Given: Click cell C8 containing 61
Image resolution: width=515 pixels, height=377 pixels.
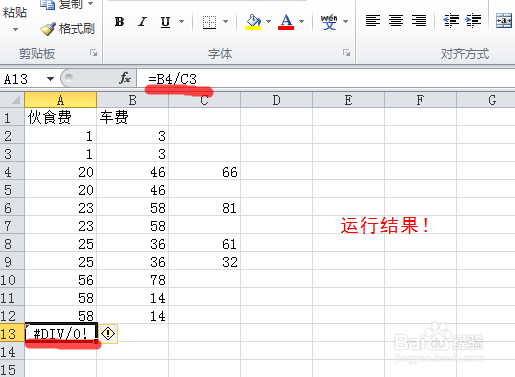Looking at the screenshot, I should click(205, 243).
